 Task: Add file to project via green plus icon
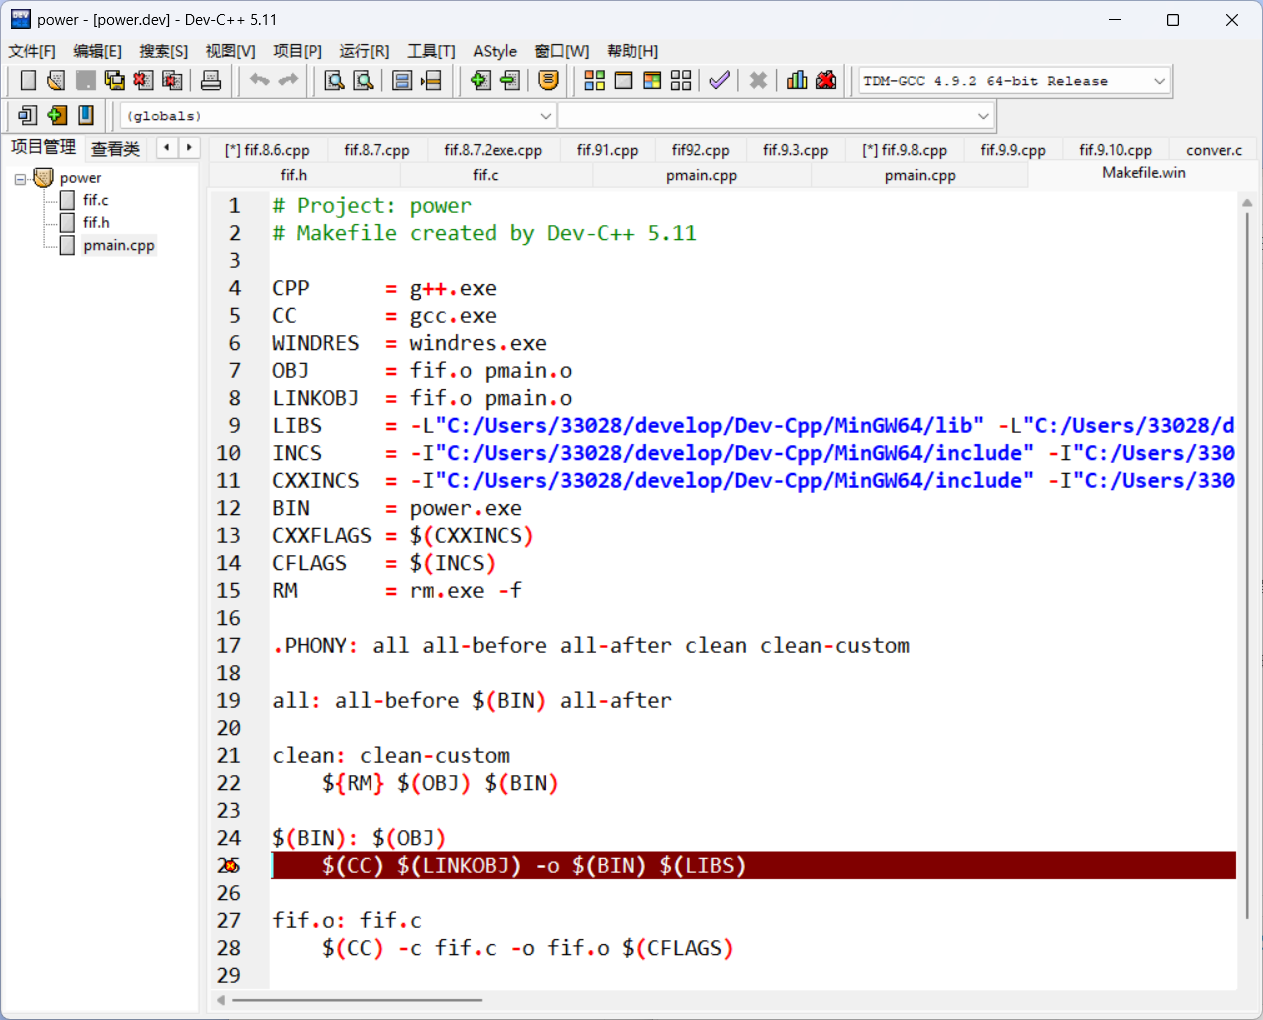[x=481, y=80]
